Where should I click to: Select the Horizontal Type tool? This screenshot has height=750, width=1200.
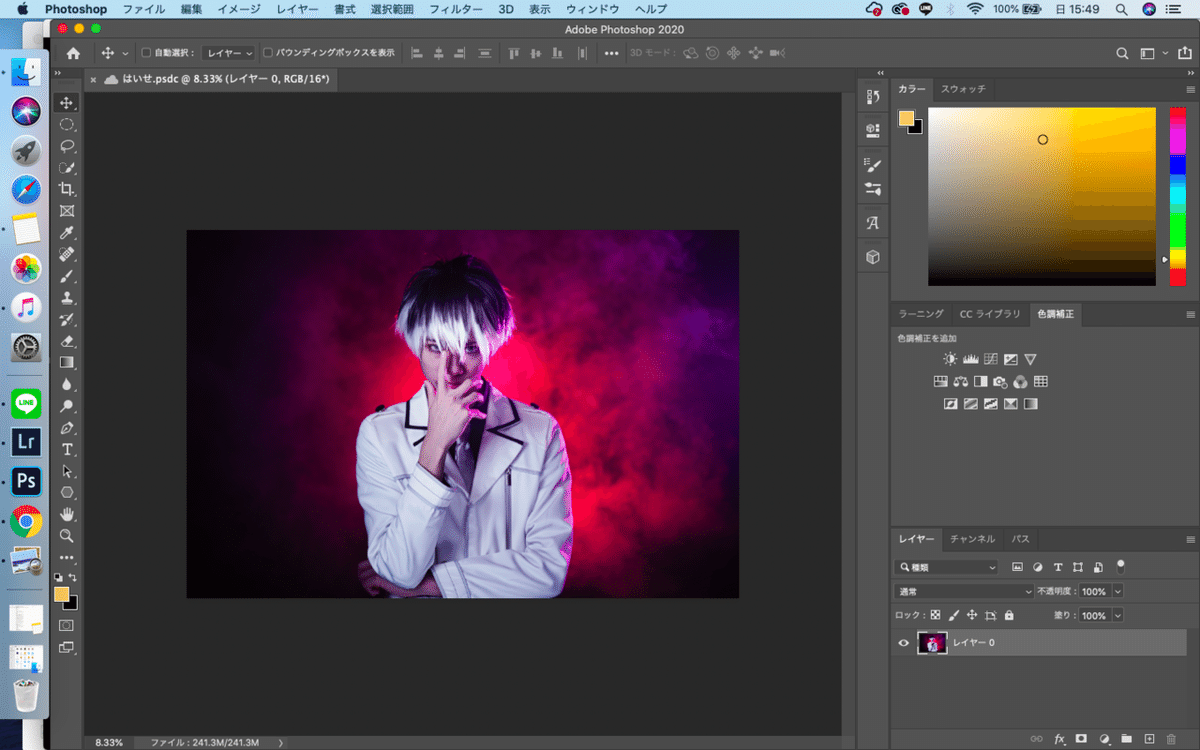click(x=67, y=449)
